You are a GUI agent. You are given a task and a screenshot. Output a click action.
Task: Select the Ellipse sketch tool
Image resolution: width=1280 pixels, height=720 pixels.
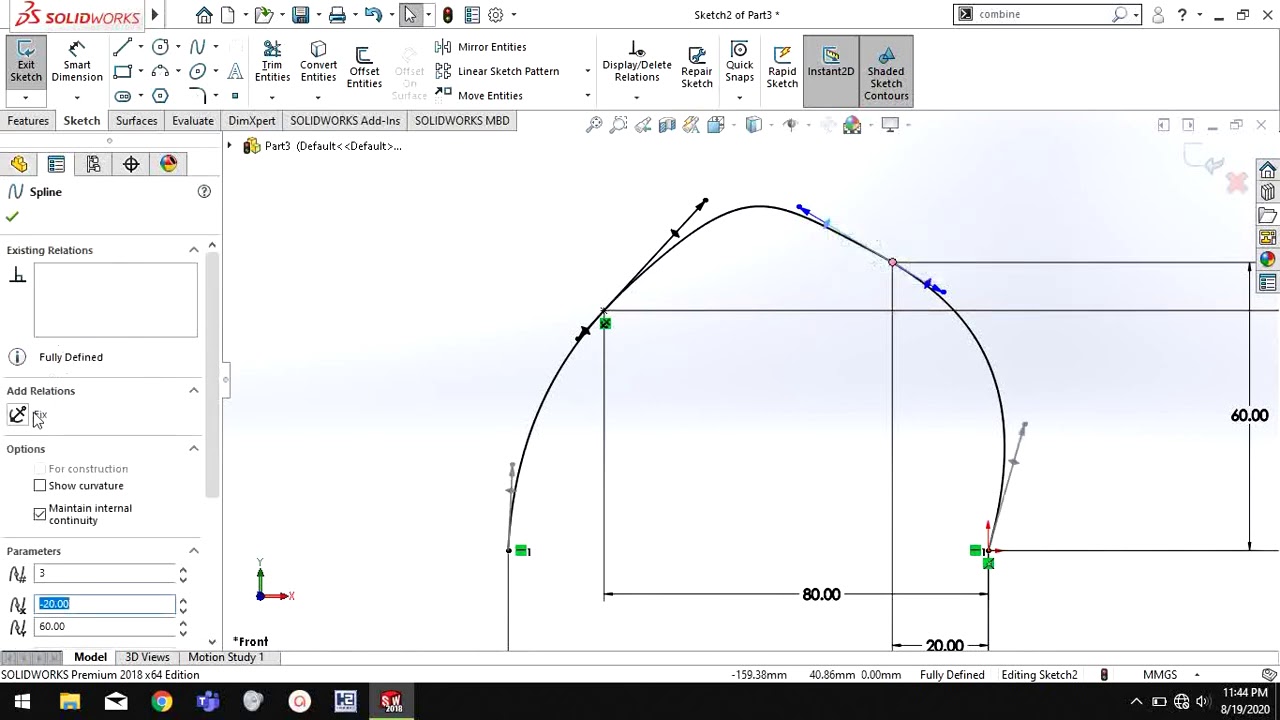198,71
